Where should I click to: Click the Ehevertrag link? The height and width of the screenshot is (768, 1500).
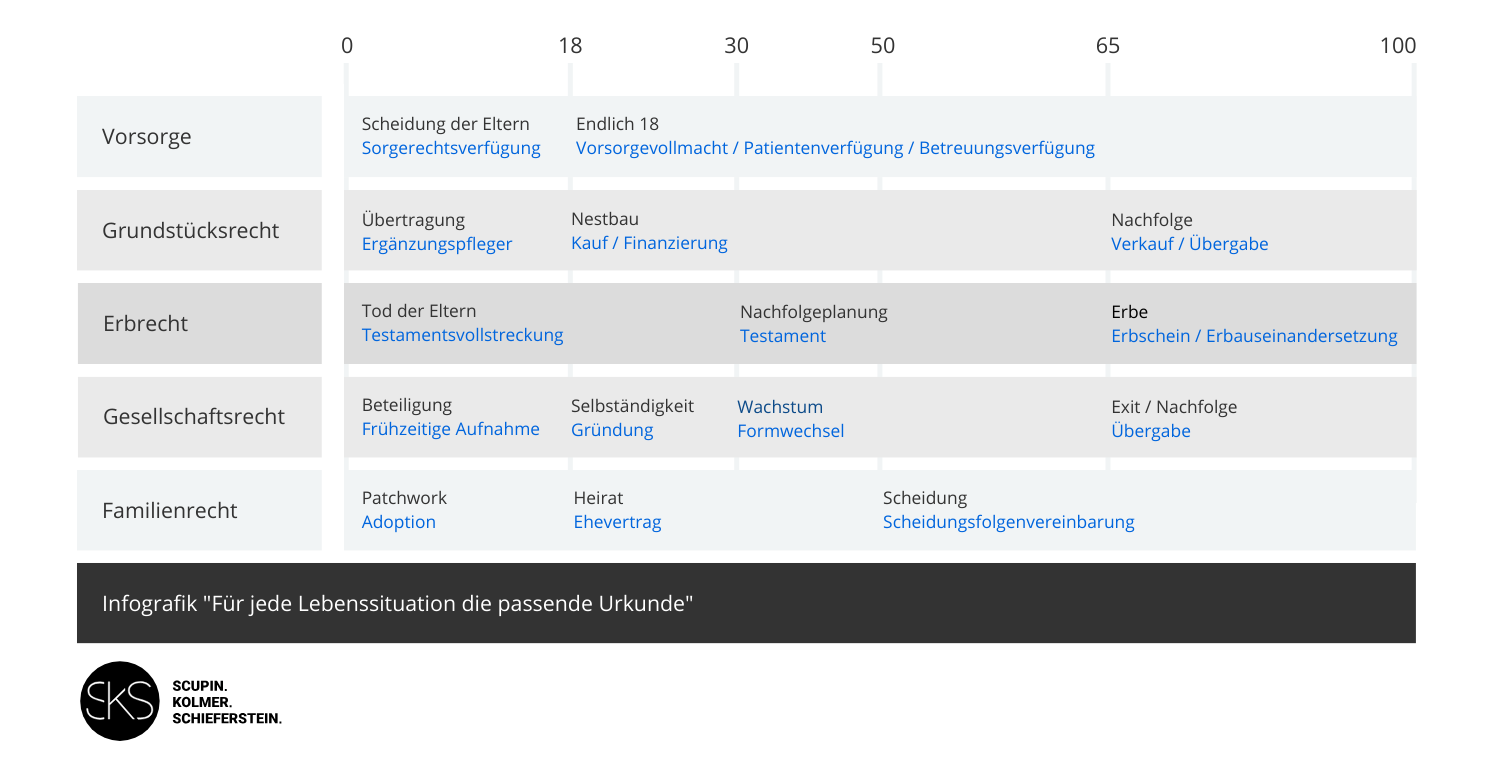tap(617, 522)
